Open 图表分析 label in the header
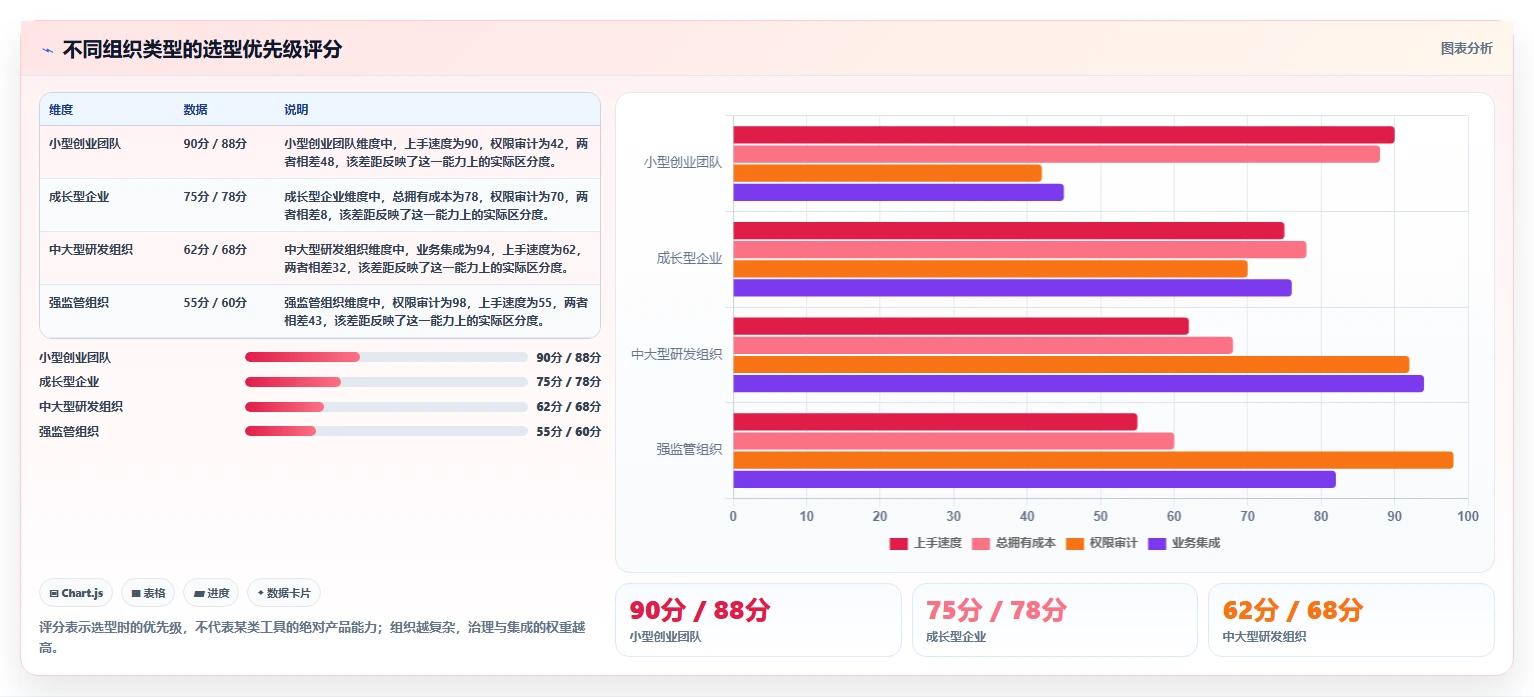This screenshot has height=697, width=1534. (1466, 48)
